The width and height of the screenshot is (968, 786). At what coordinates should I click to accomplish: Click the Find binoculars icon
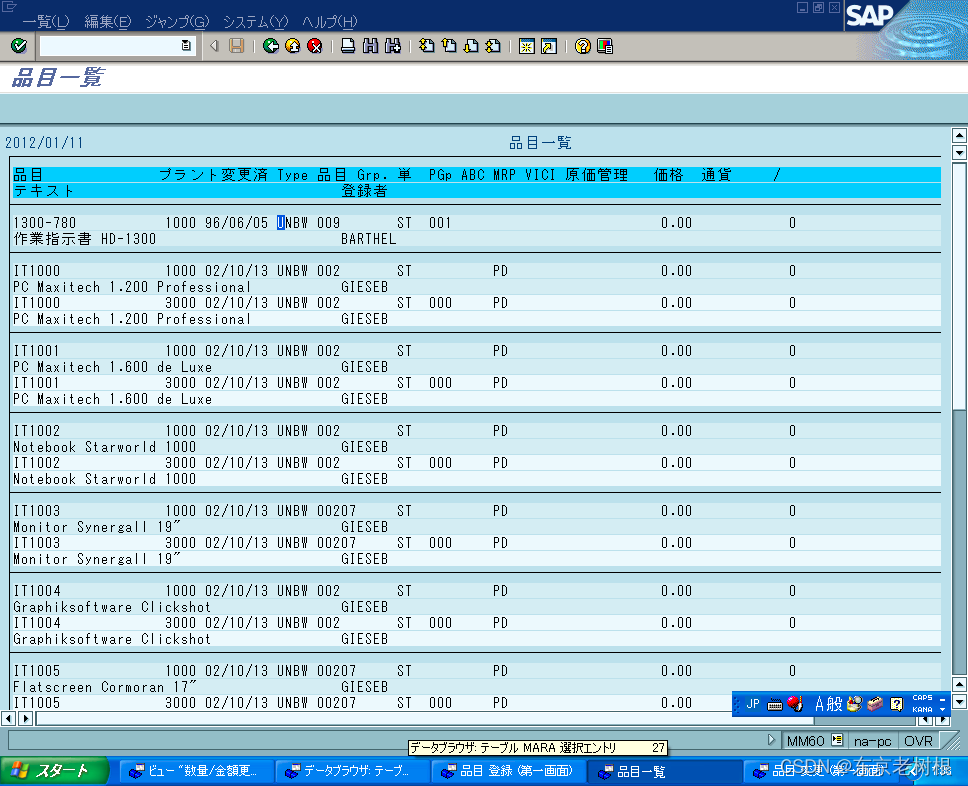point(370,46)
